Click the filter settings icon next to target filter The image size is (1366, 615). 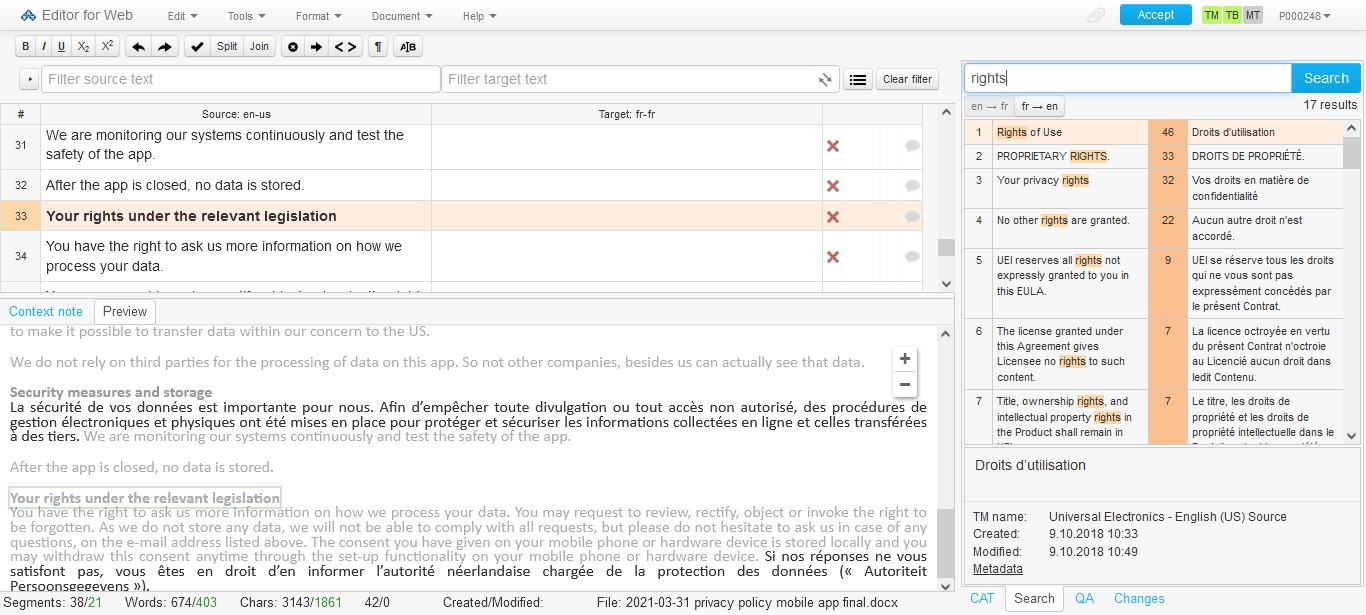click(823, 79)
